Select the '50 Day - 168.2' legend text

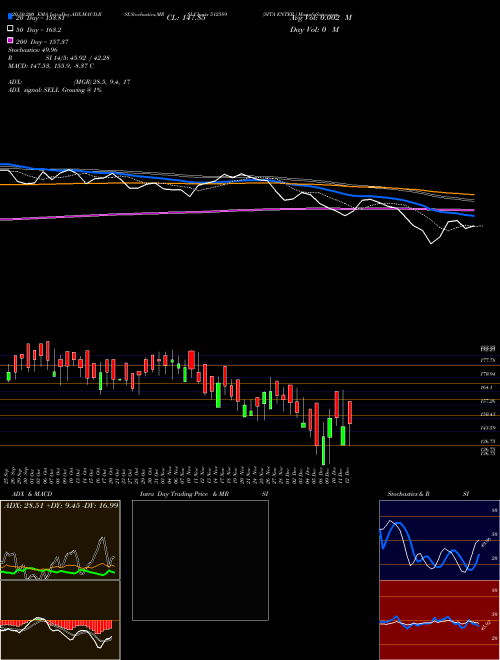(x=38, y=30)
